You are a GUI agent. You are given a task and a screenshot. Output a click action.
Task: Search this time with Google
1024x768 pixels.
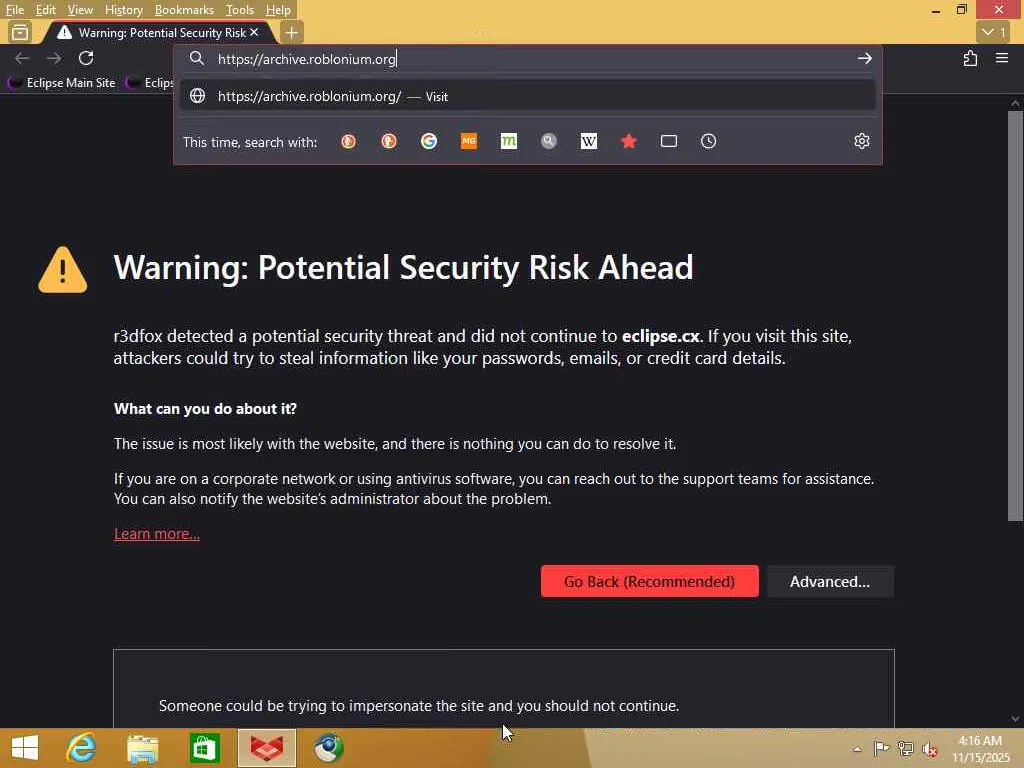click(429, 141)
